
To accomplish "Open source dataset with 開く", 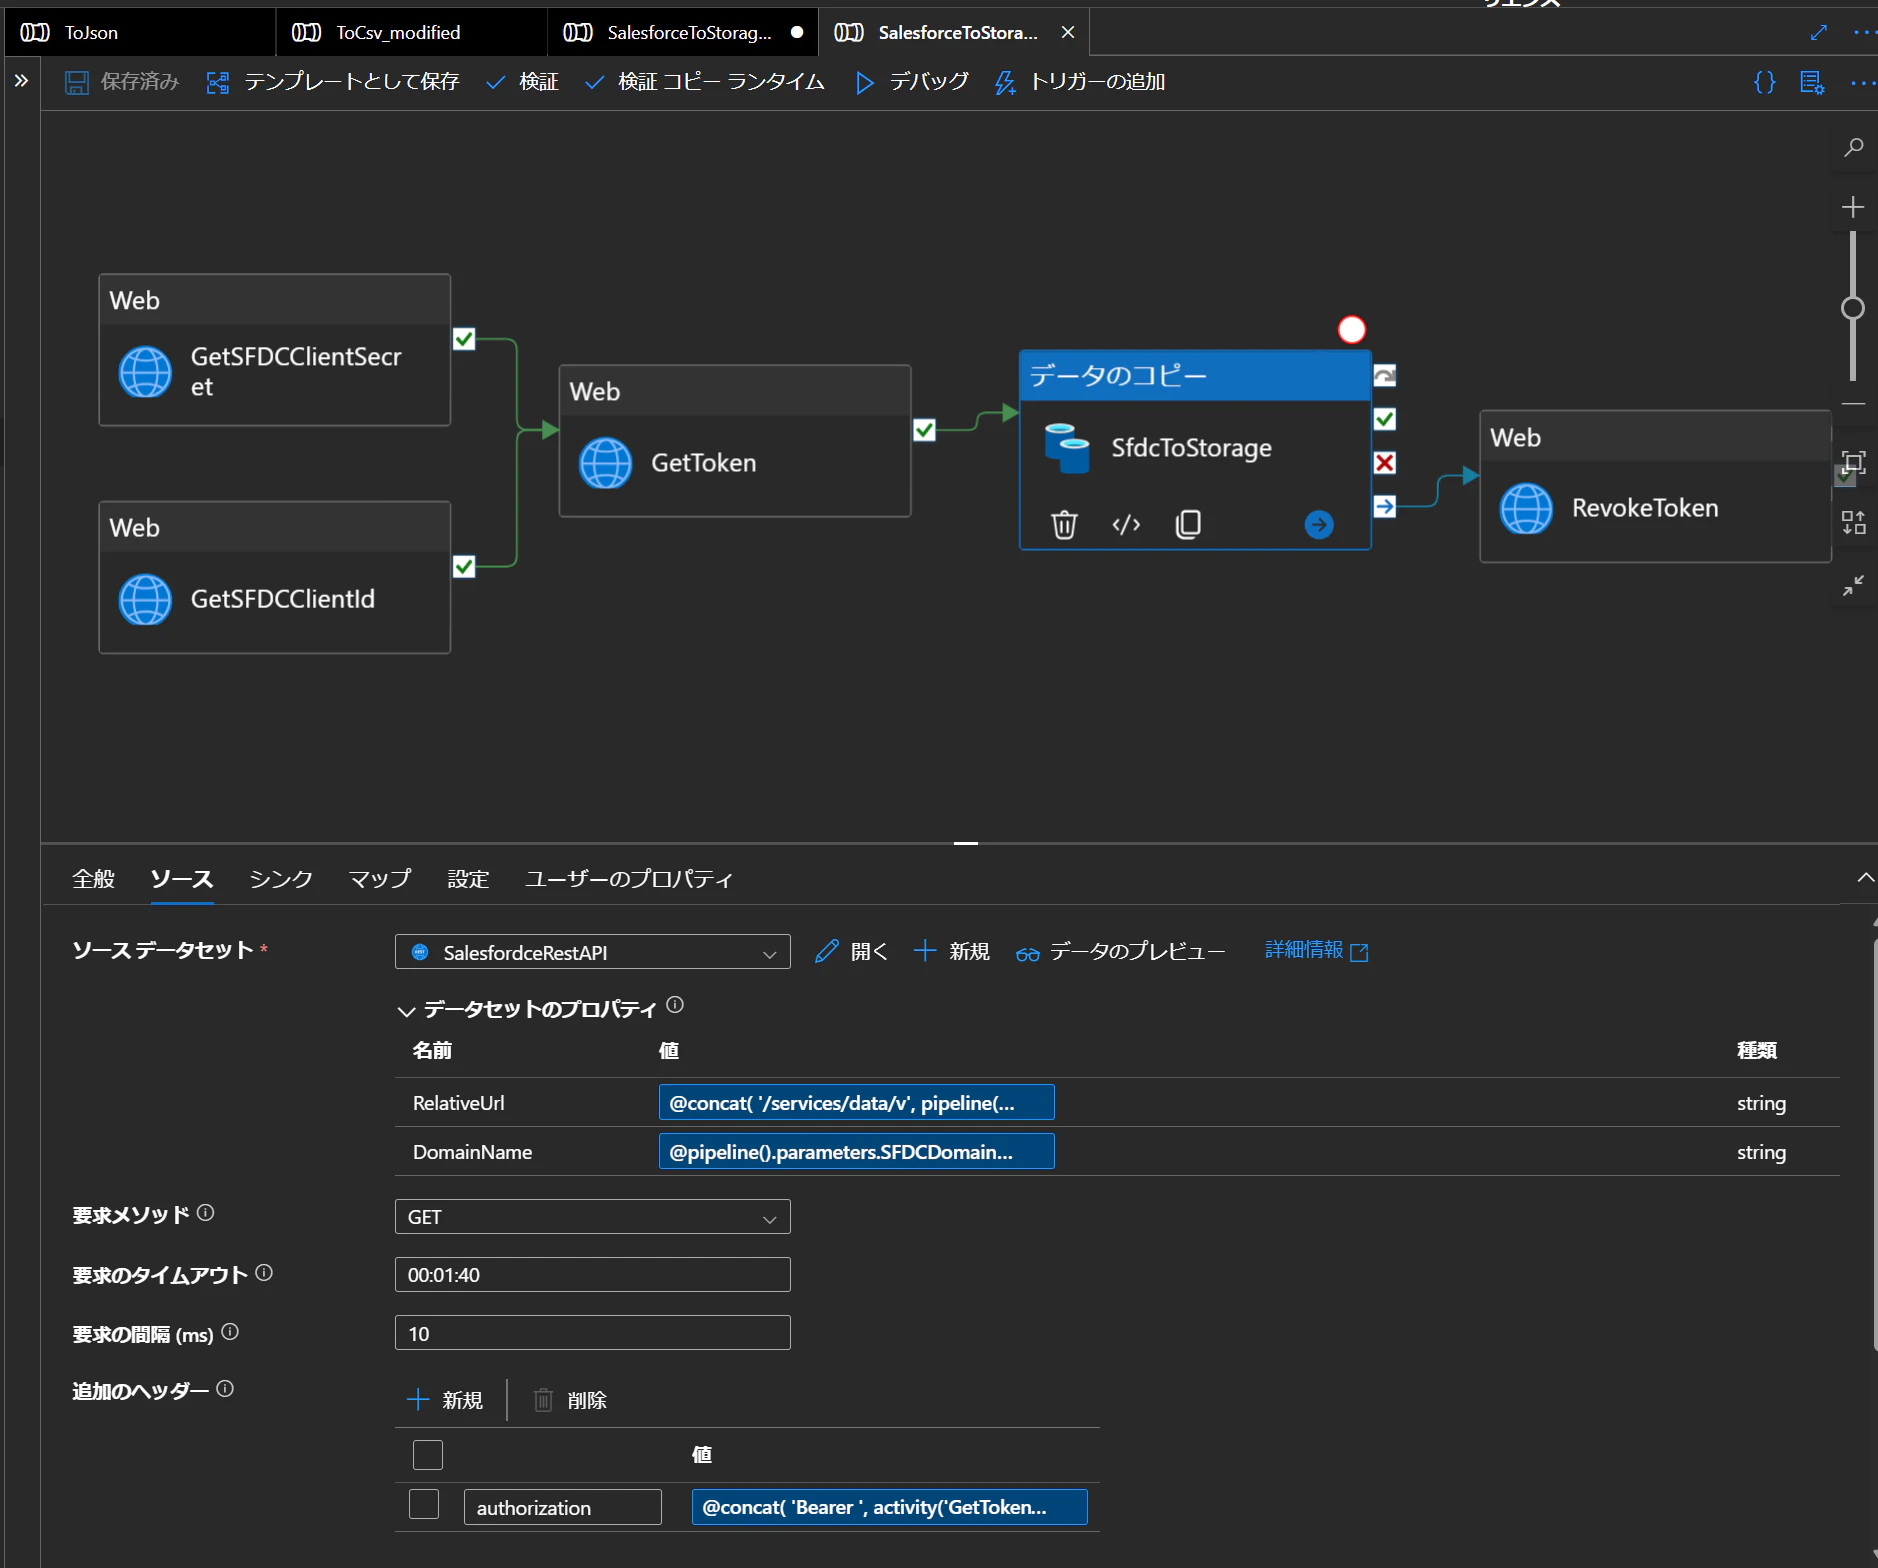I will pyautogui.click(x=851, y=951).
